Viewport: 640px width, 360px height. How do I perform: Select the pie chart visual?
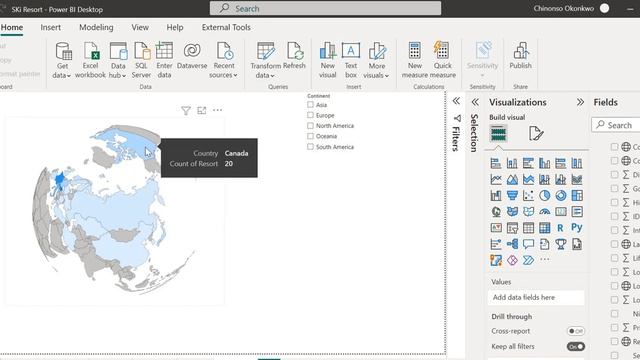point(544,196)
